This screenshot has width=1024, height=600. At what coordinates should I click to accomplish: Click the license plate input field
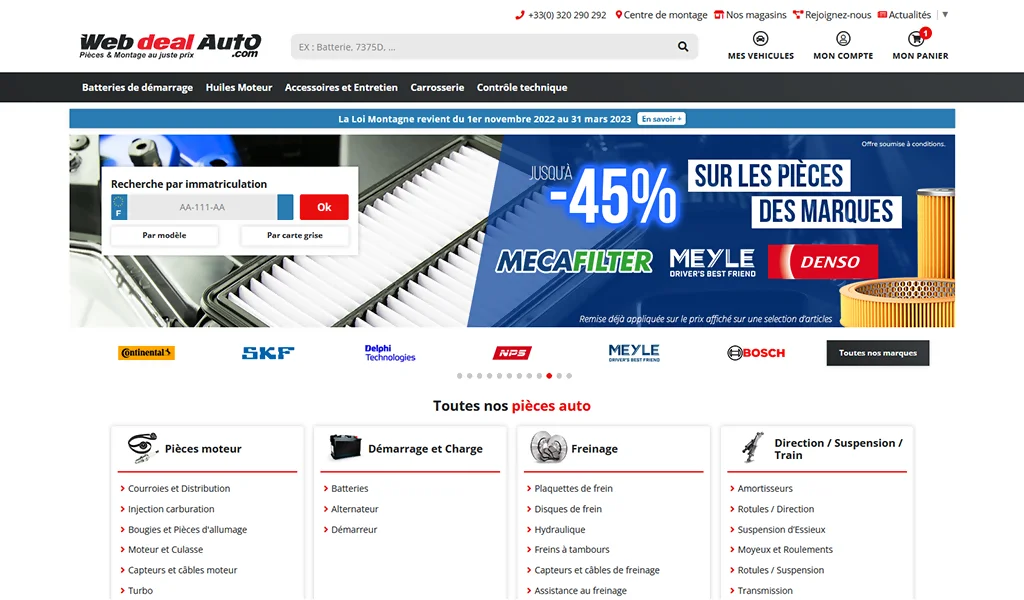[x=202, y=207]
